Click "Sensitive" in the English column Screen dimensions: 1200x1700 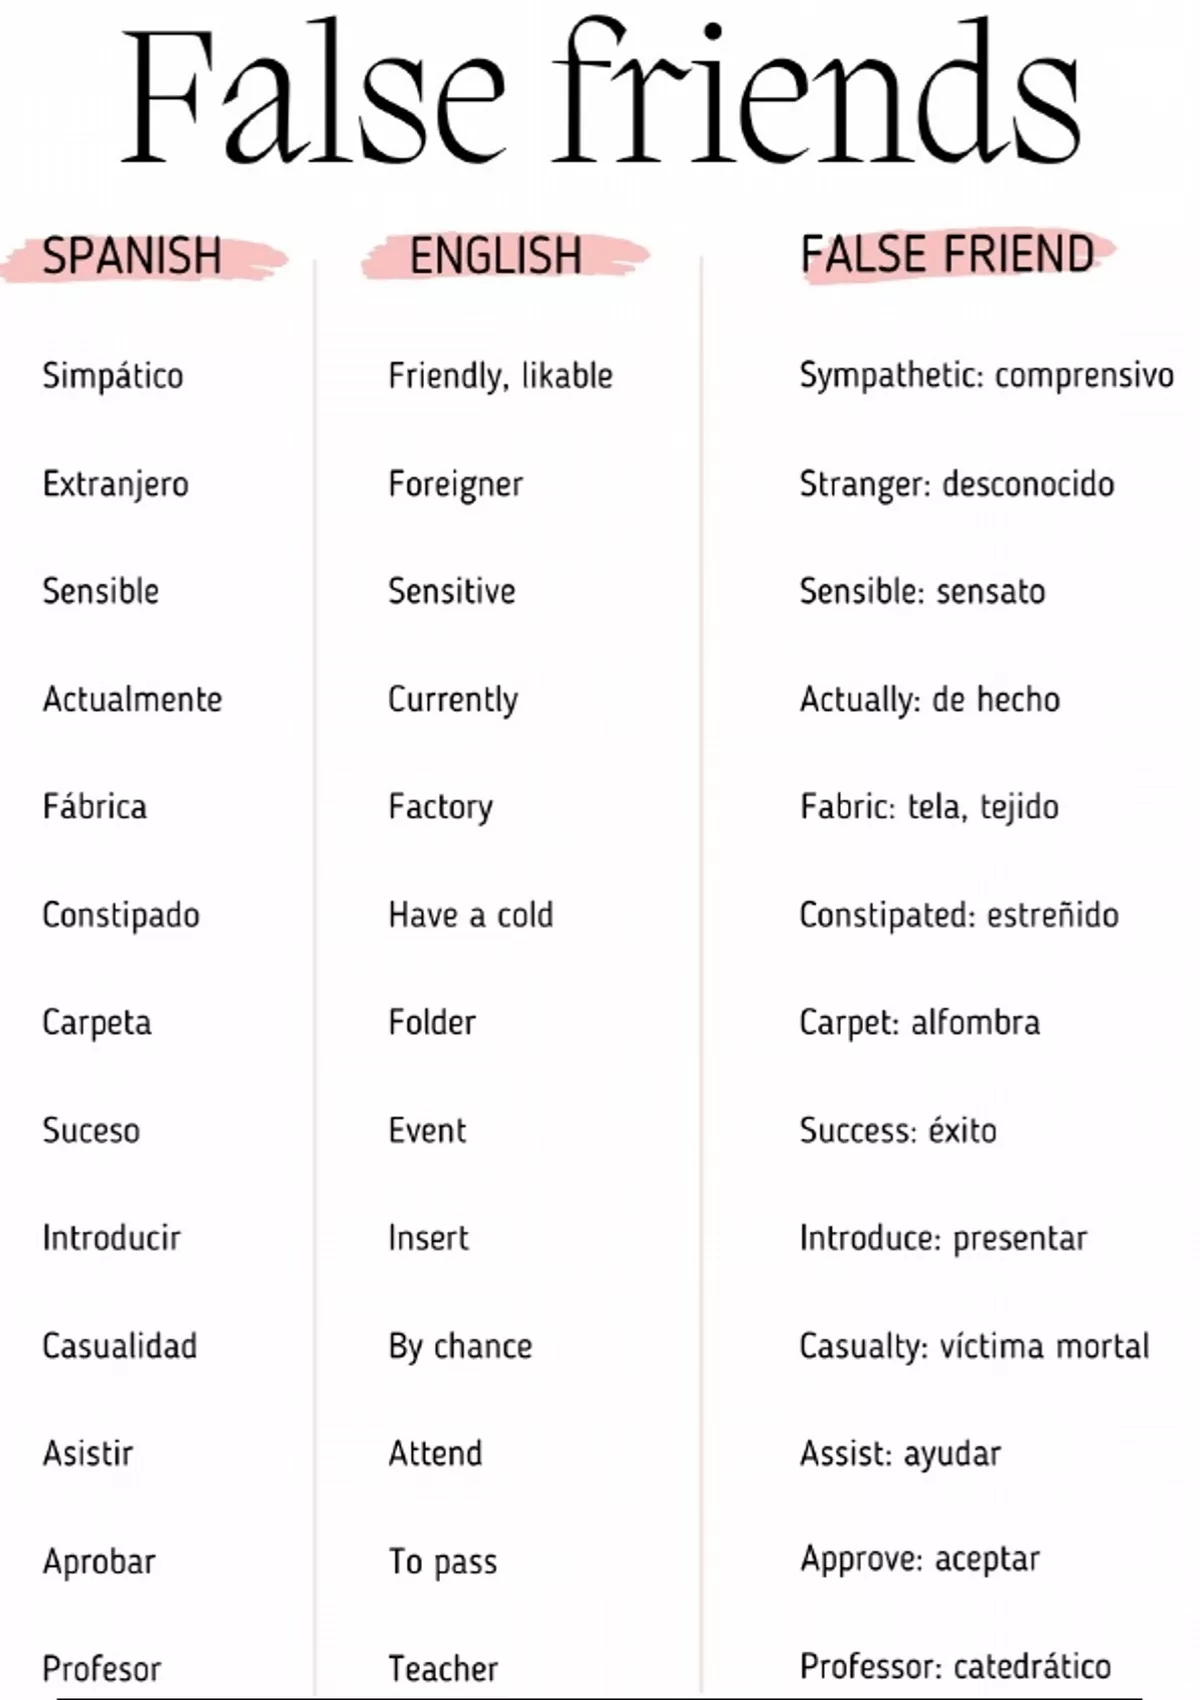coord(451,591)
